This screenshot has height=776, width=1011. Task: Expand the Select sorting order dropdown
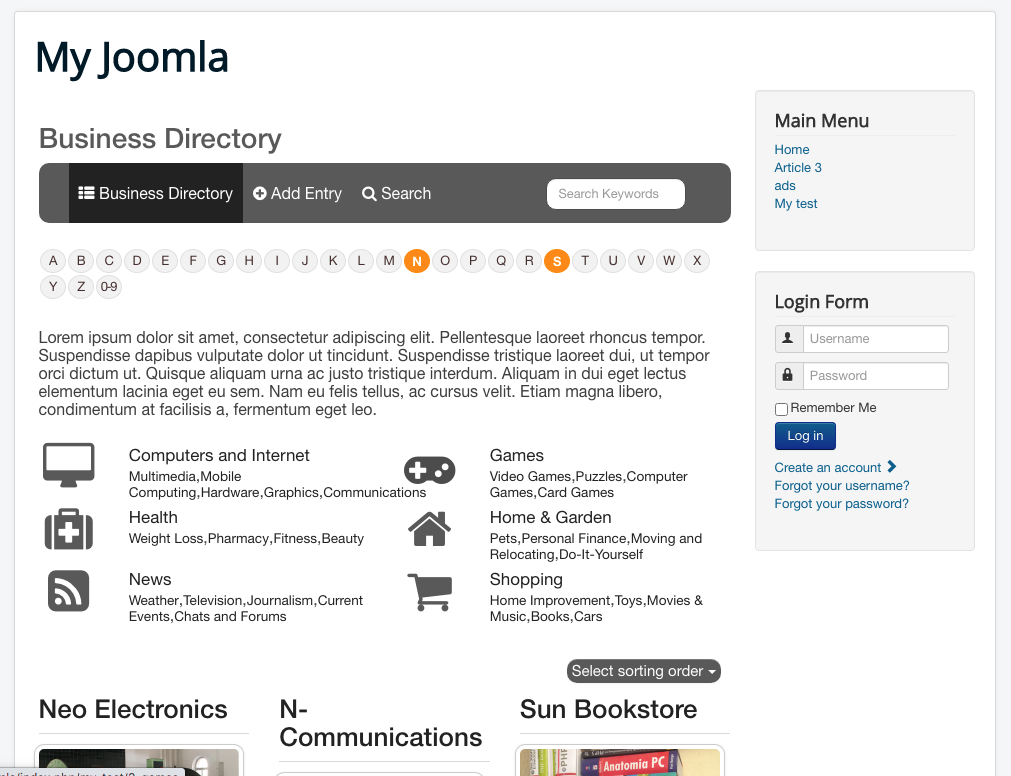coord(643,671)
